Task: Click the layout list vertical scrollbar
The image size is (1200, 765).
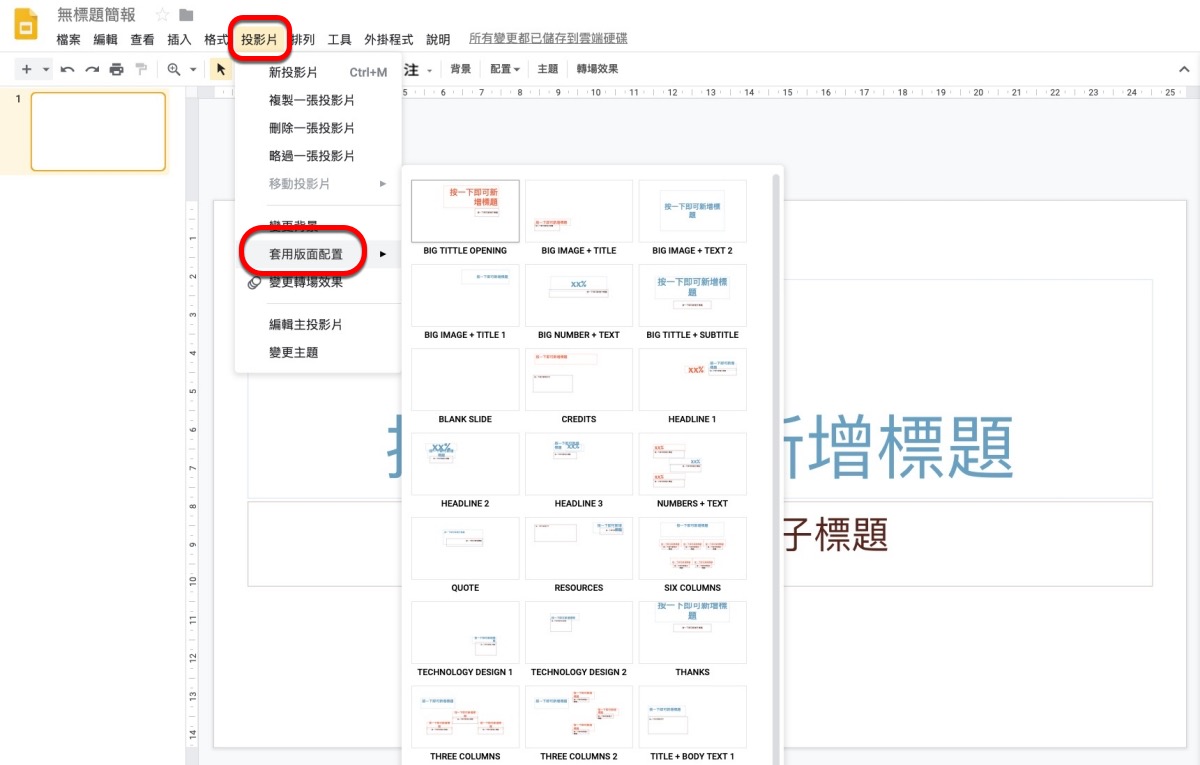Action: pos(775,468)
